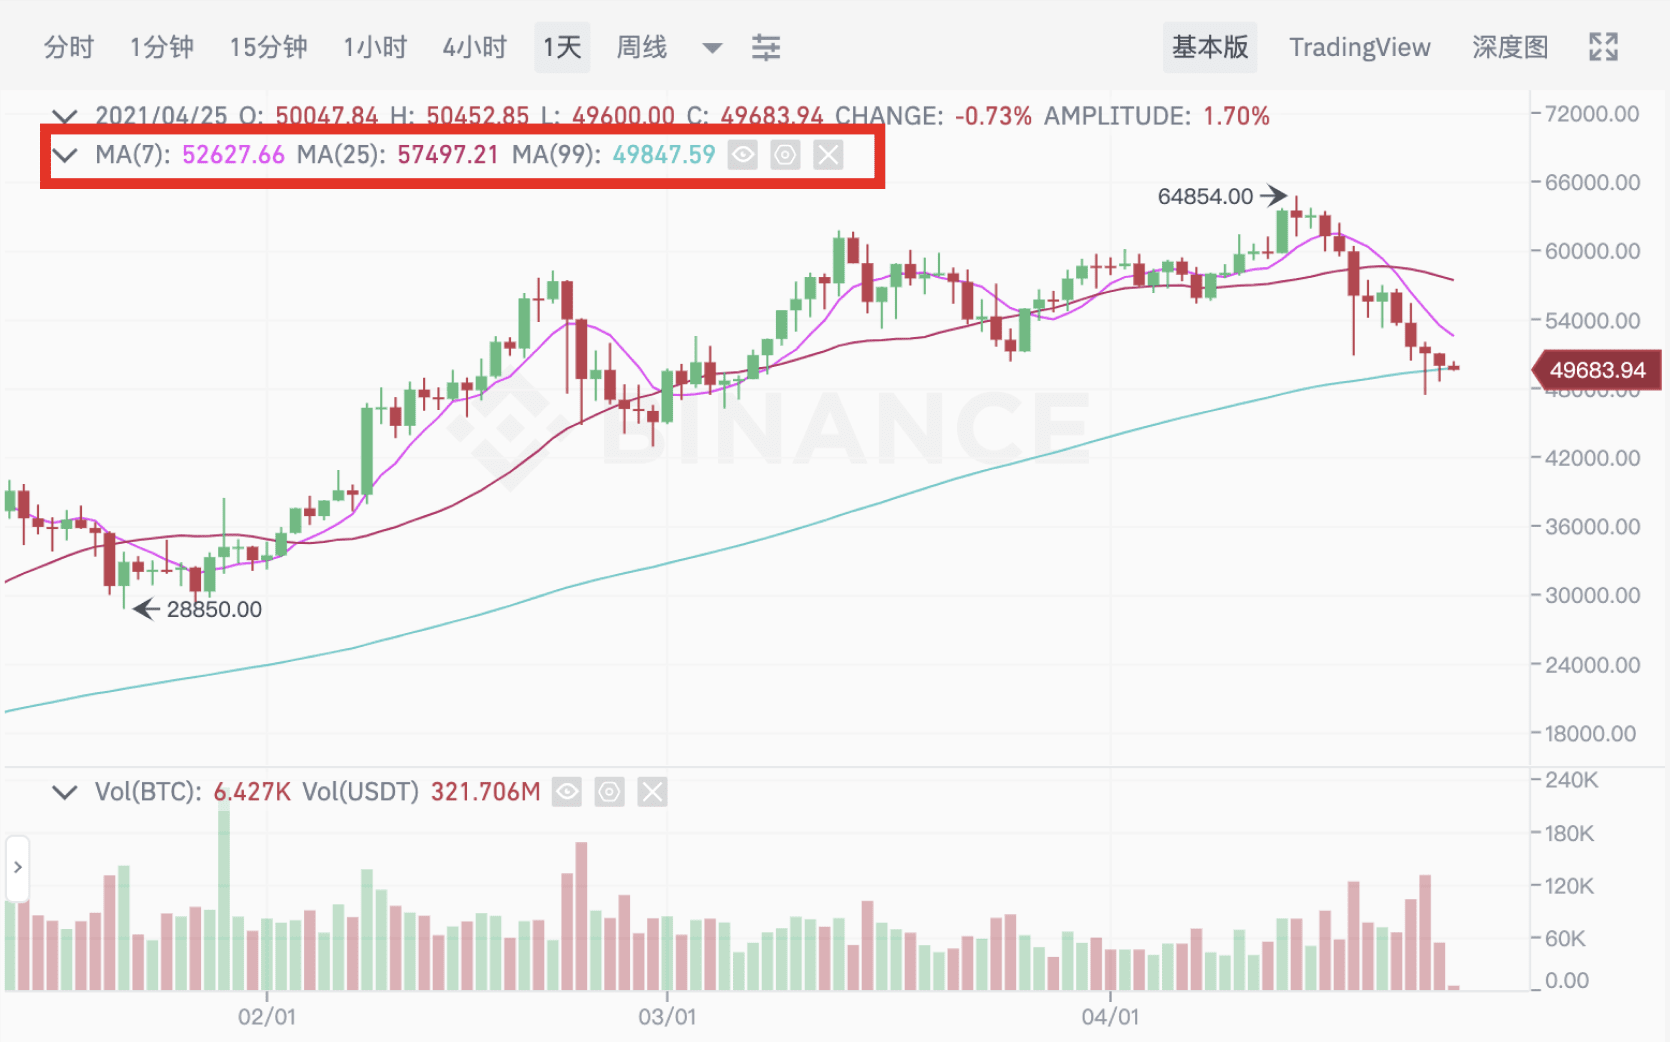Viewport: 1670px width, 1042px height.
Task: Switch to the 15分钟 interval
Action: click(x=268, y=47)
